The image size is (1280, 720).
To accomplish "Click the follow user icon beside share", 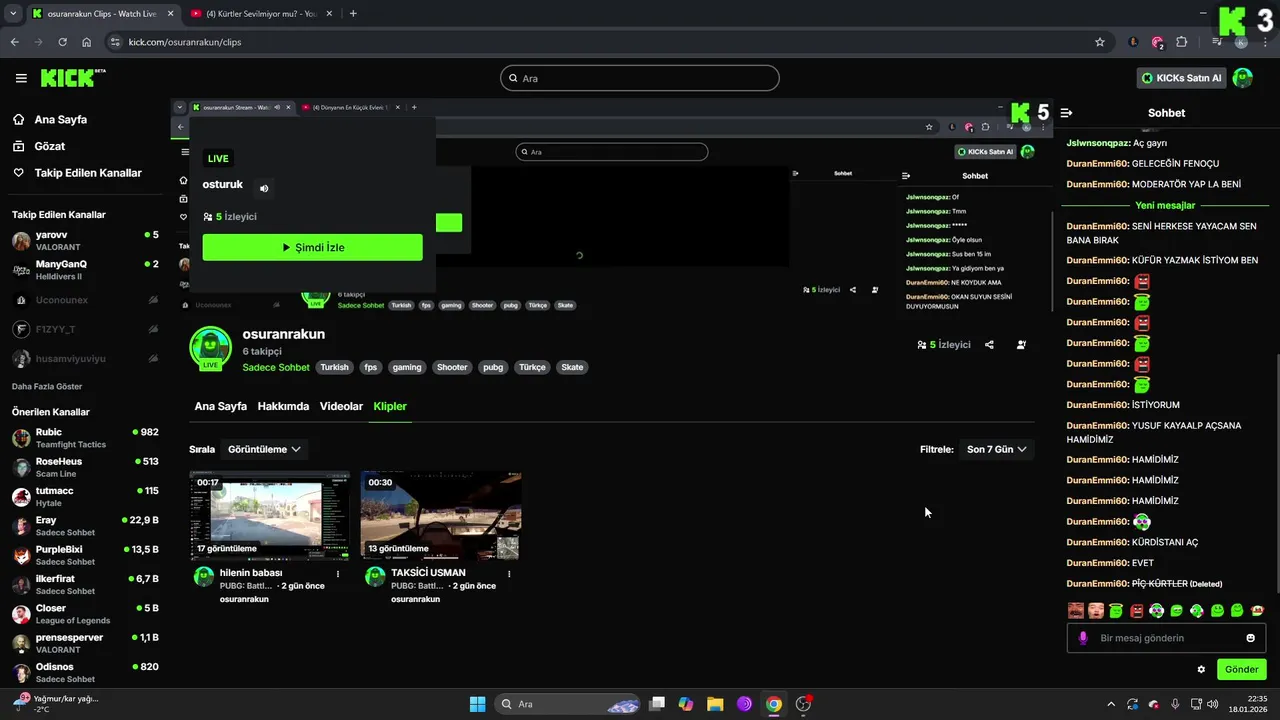I will pyautogui.click(x=1021, y=345).
